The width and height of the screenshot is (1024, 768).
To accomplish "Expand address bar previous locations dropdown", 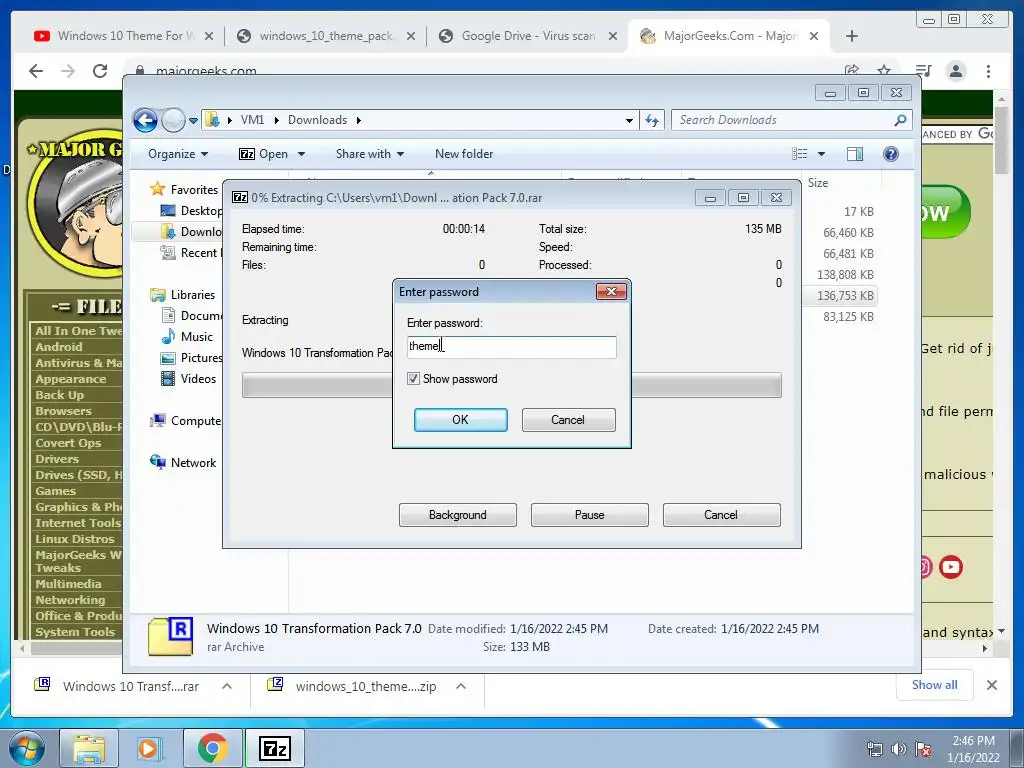I will click(629, 120).
